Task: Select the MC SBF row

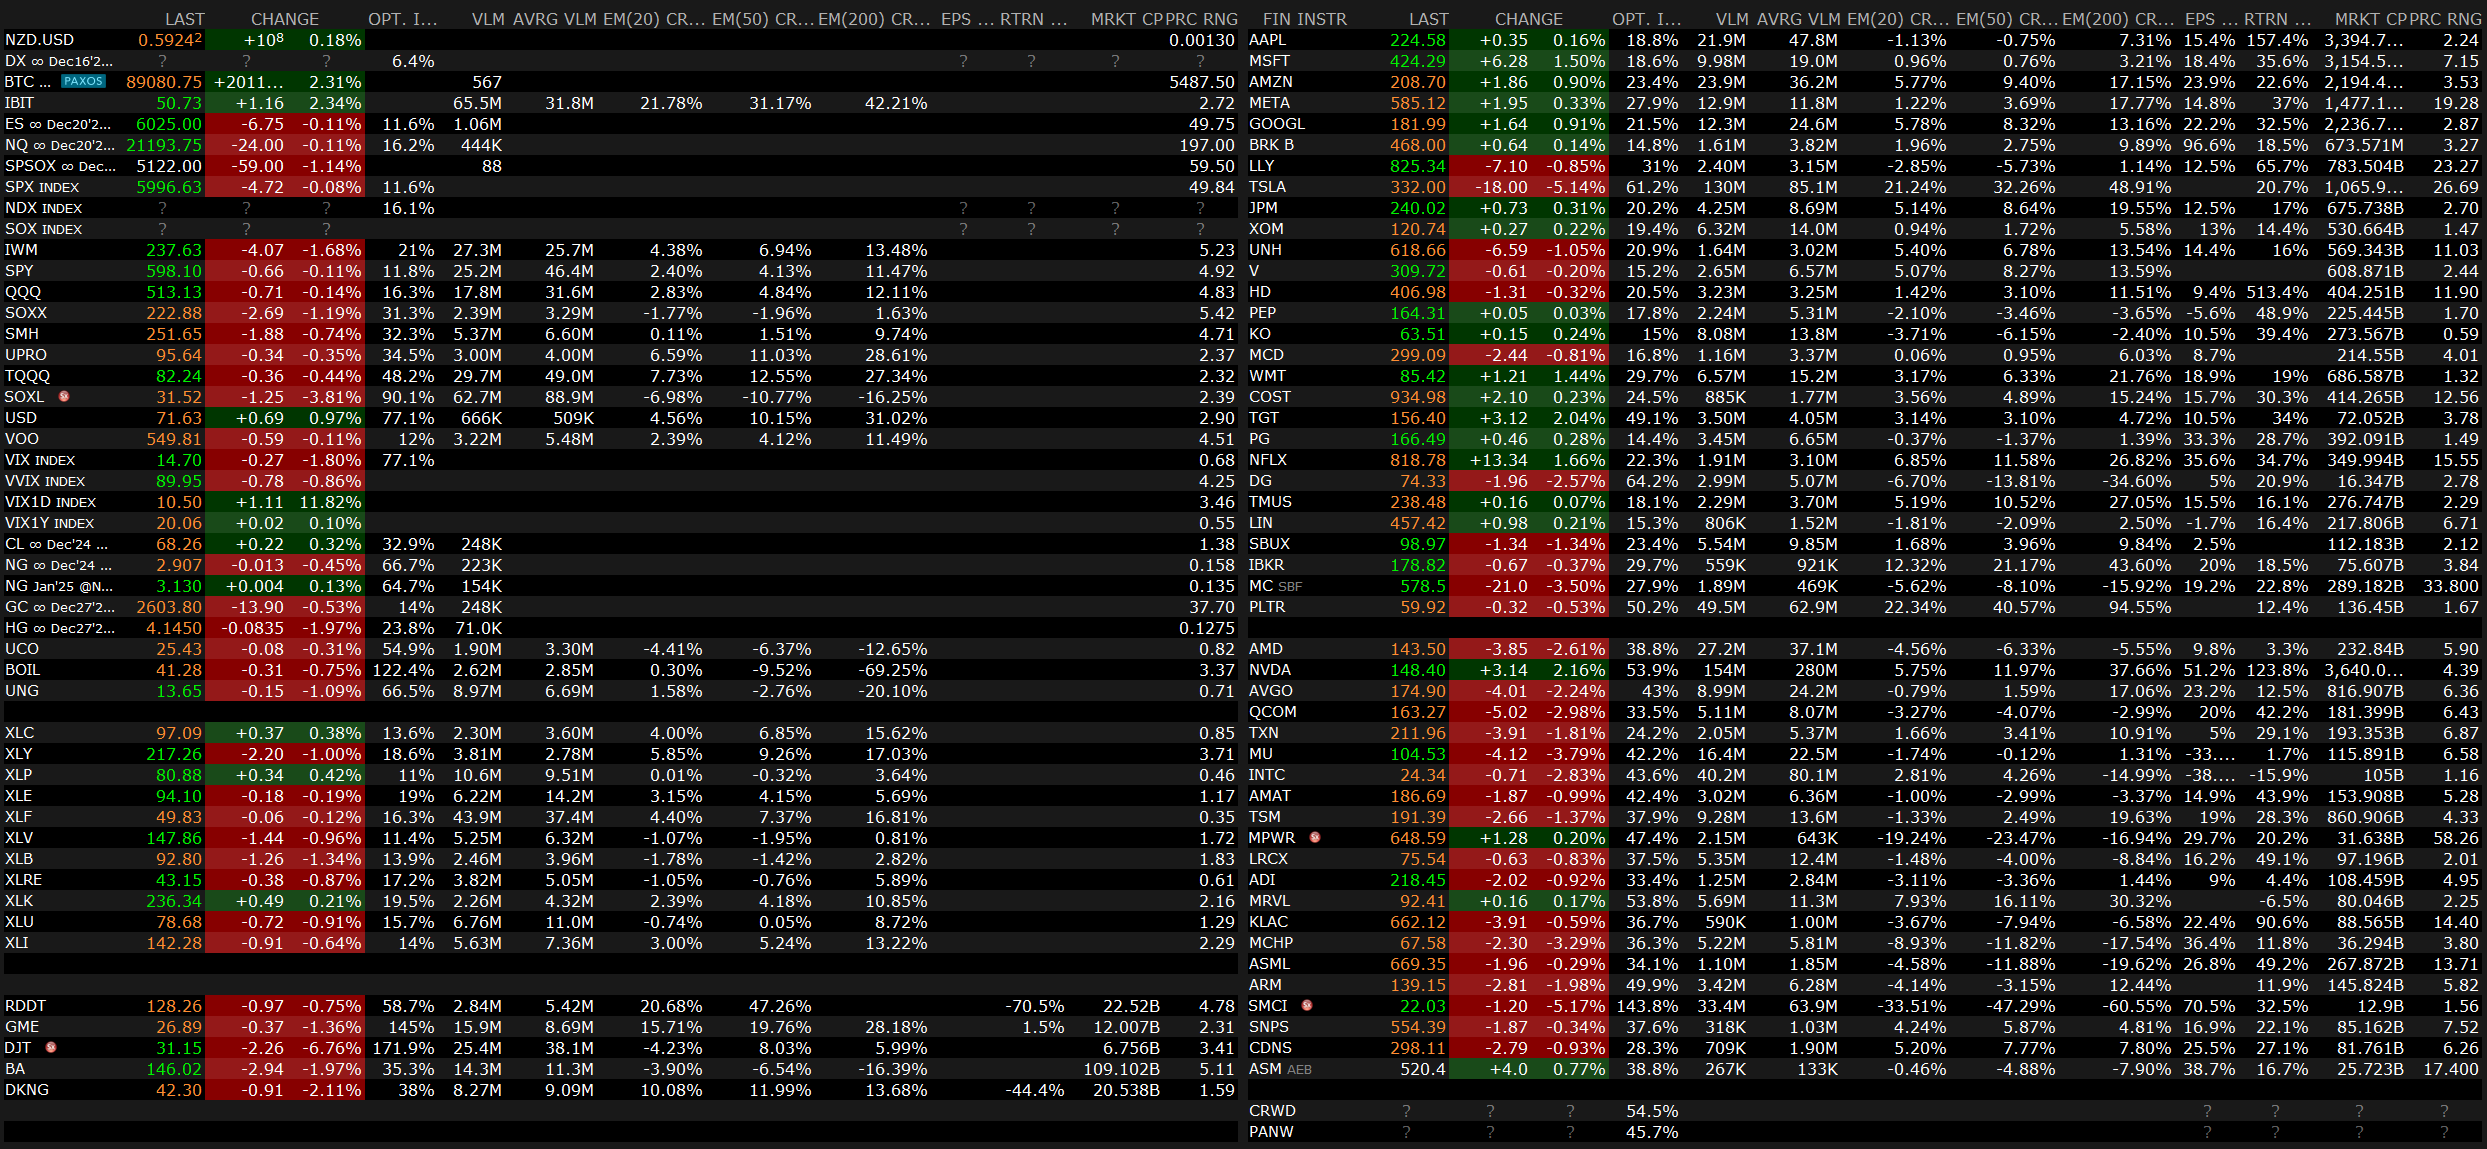Action: [1865, 586]
